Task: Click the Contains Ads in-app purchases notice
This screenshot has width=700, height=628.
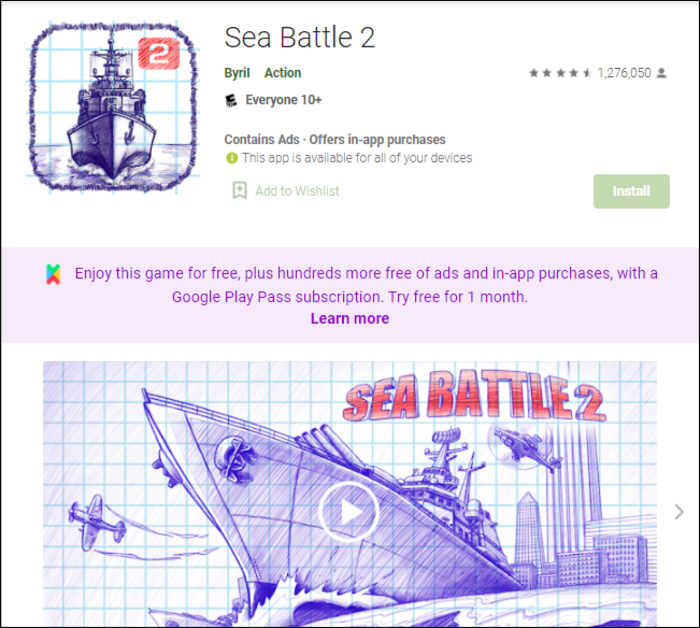Action: point(335,140)
